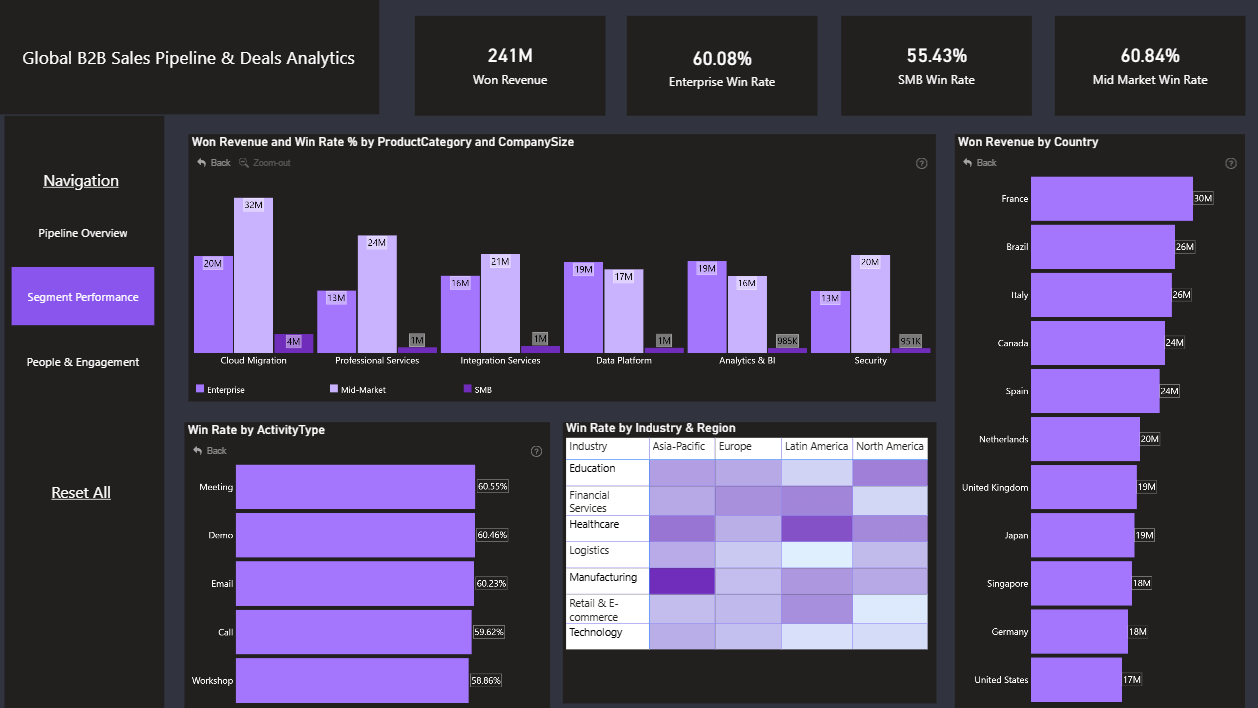Viewport: 1258px width, 708px height.
Task: Click Global B2B Sales Pipeline dashboard title
Action: click(x=189, y=58)
